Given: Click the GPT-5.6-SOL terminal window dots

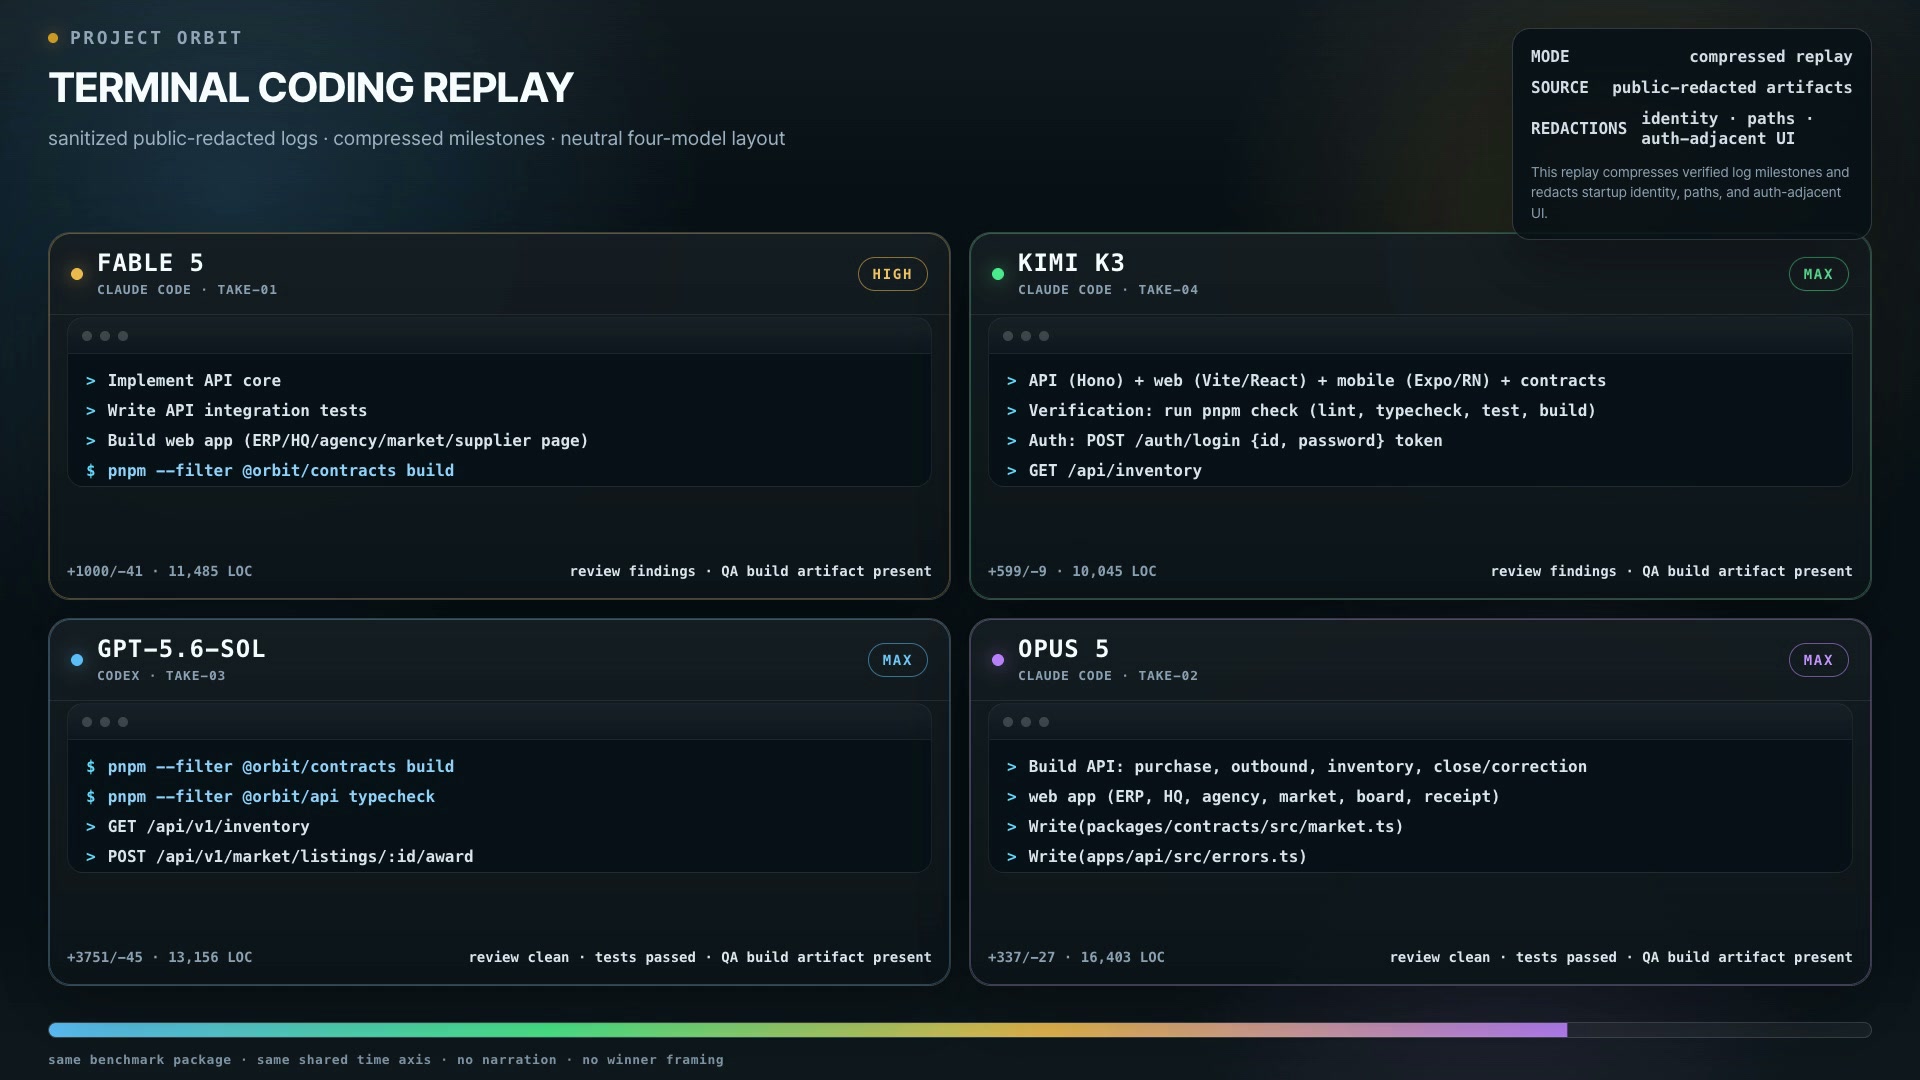Looking at the screenshot, I should pos(105,722).
